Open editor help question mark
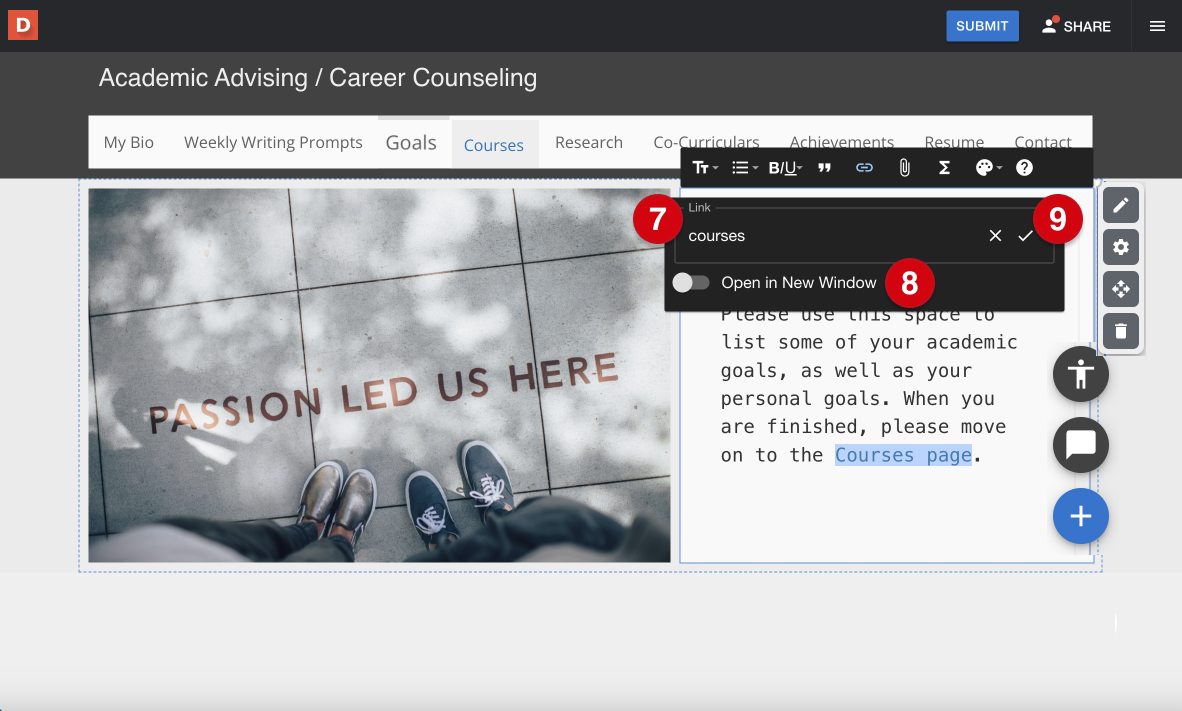The height and width of the screenshot is (711, 1182). point(1024,167)
